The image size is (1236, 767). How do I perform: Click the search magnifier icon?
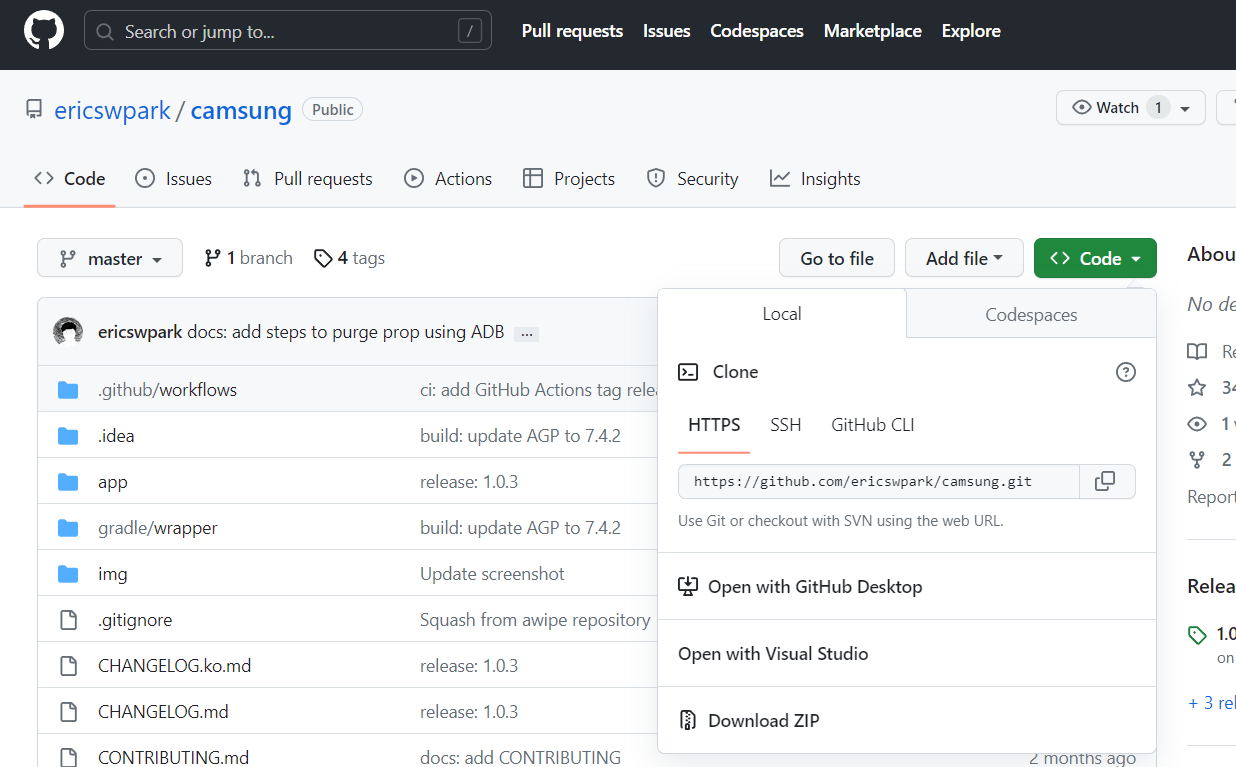[104, 32]
